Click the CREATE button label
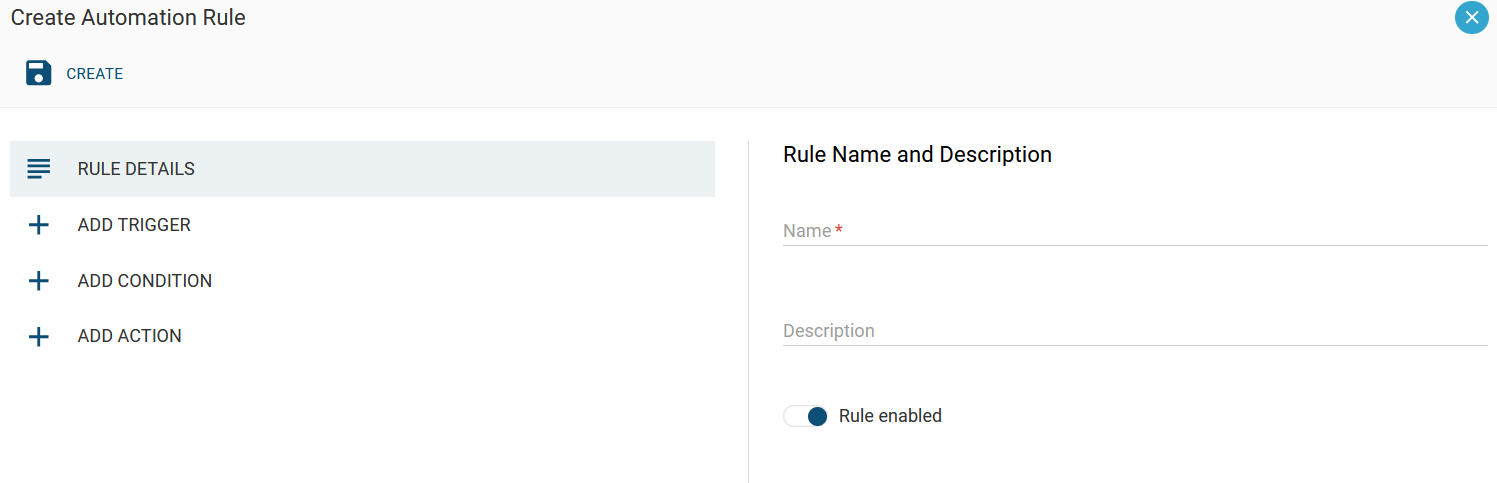 [95, 74]
